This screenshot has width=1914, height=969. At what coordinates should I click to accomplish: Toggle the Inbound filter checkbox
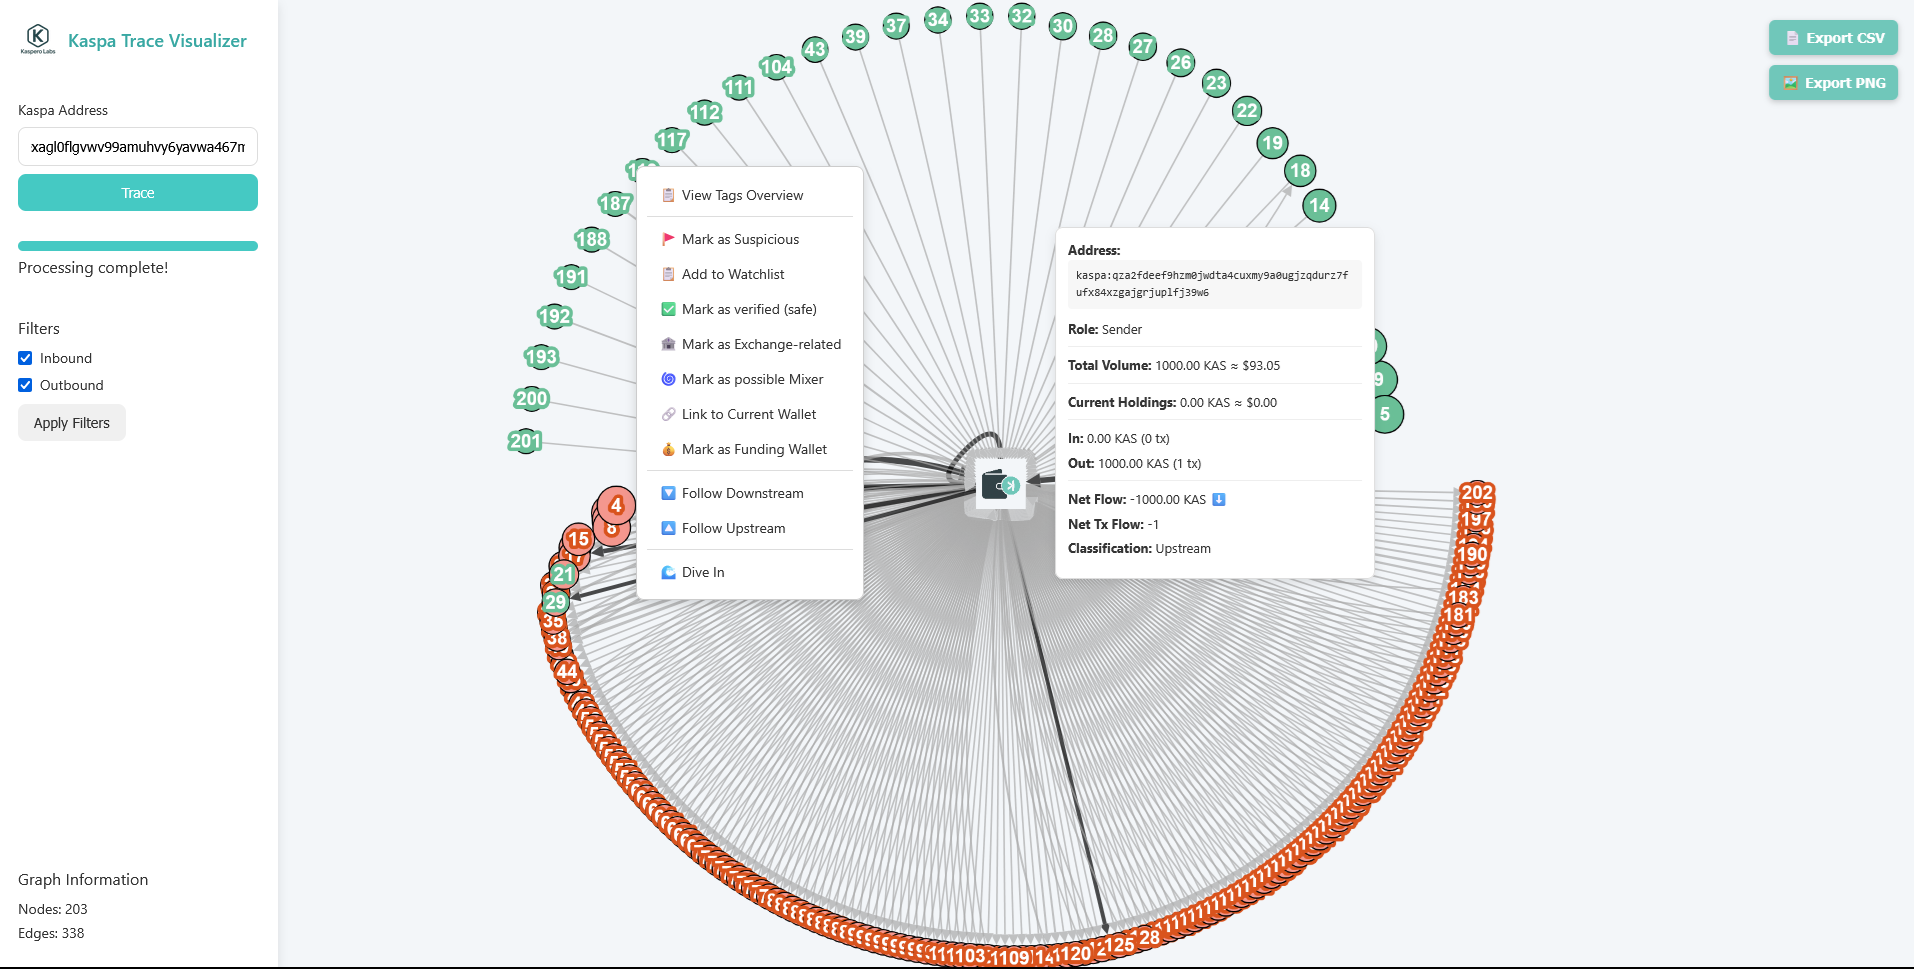click(25, 358)
